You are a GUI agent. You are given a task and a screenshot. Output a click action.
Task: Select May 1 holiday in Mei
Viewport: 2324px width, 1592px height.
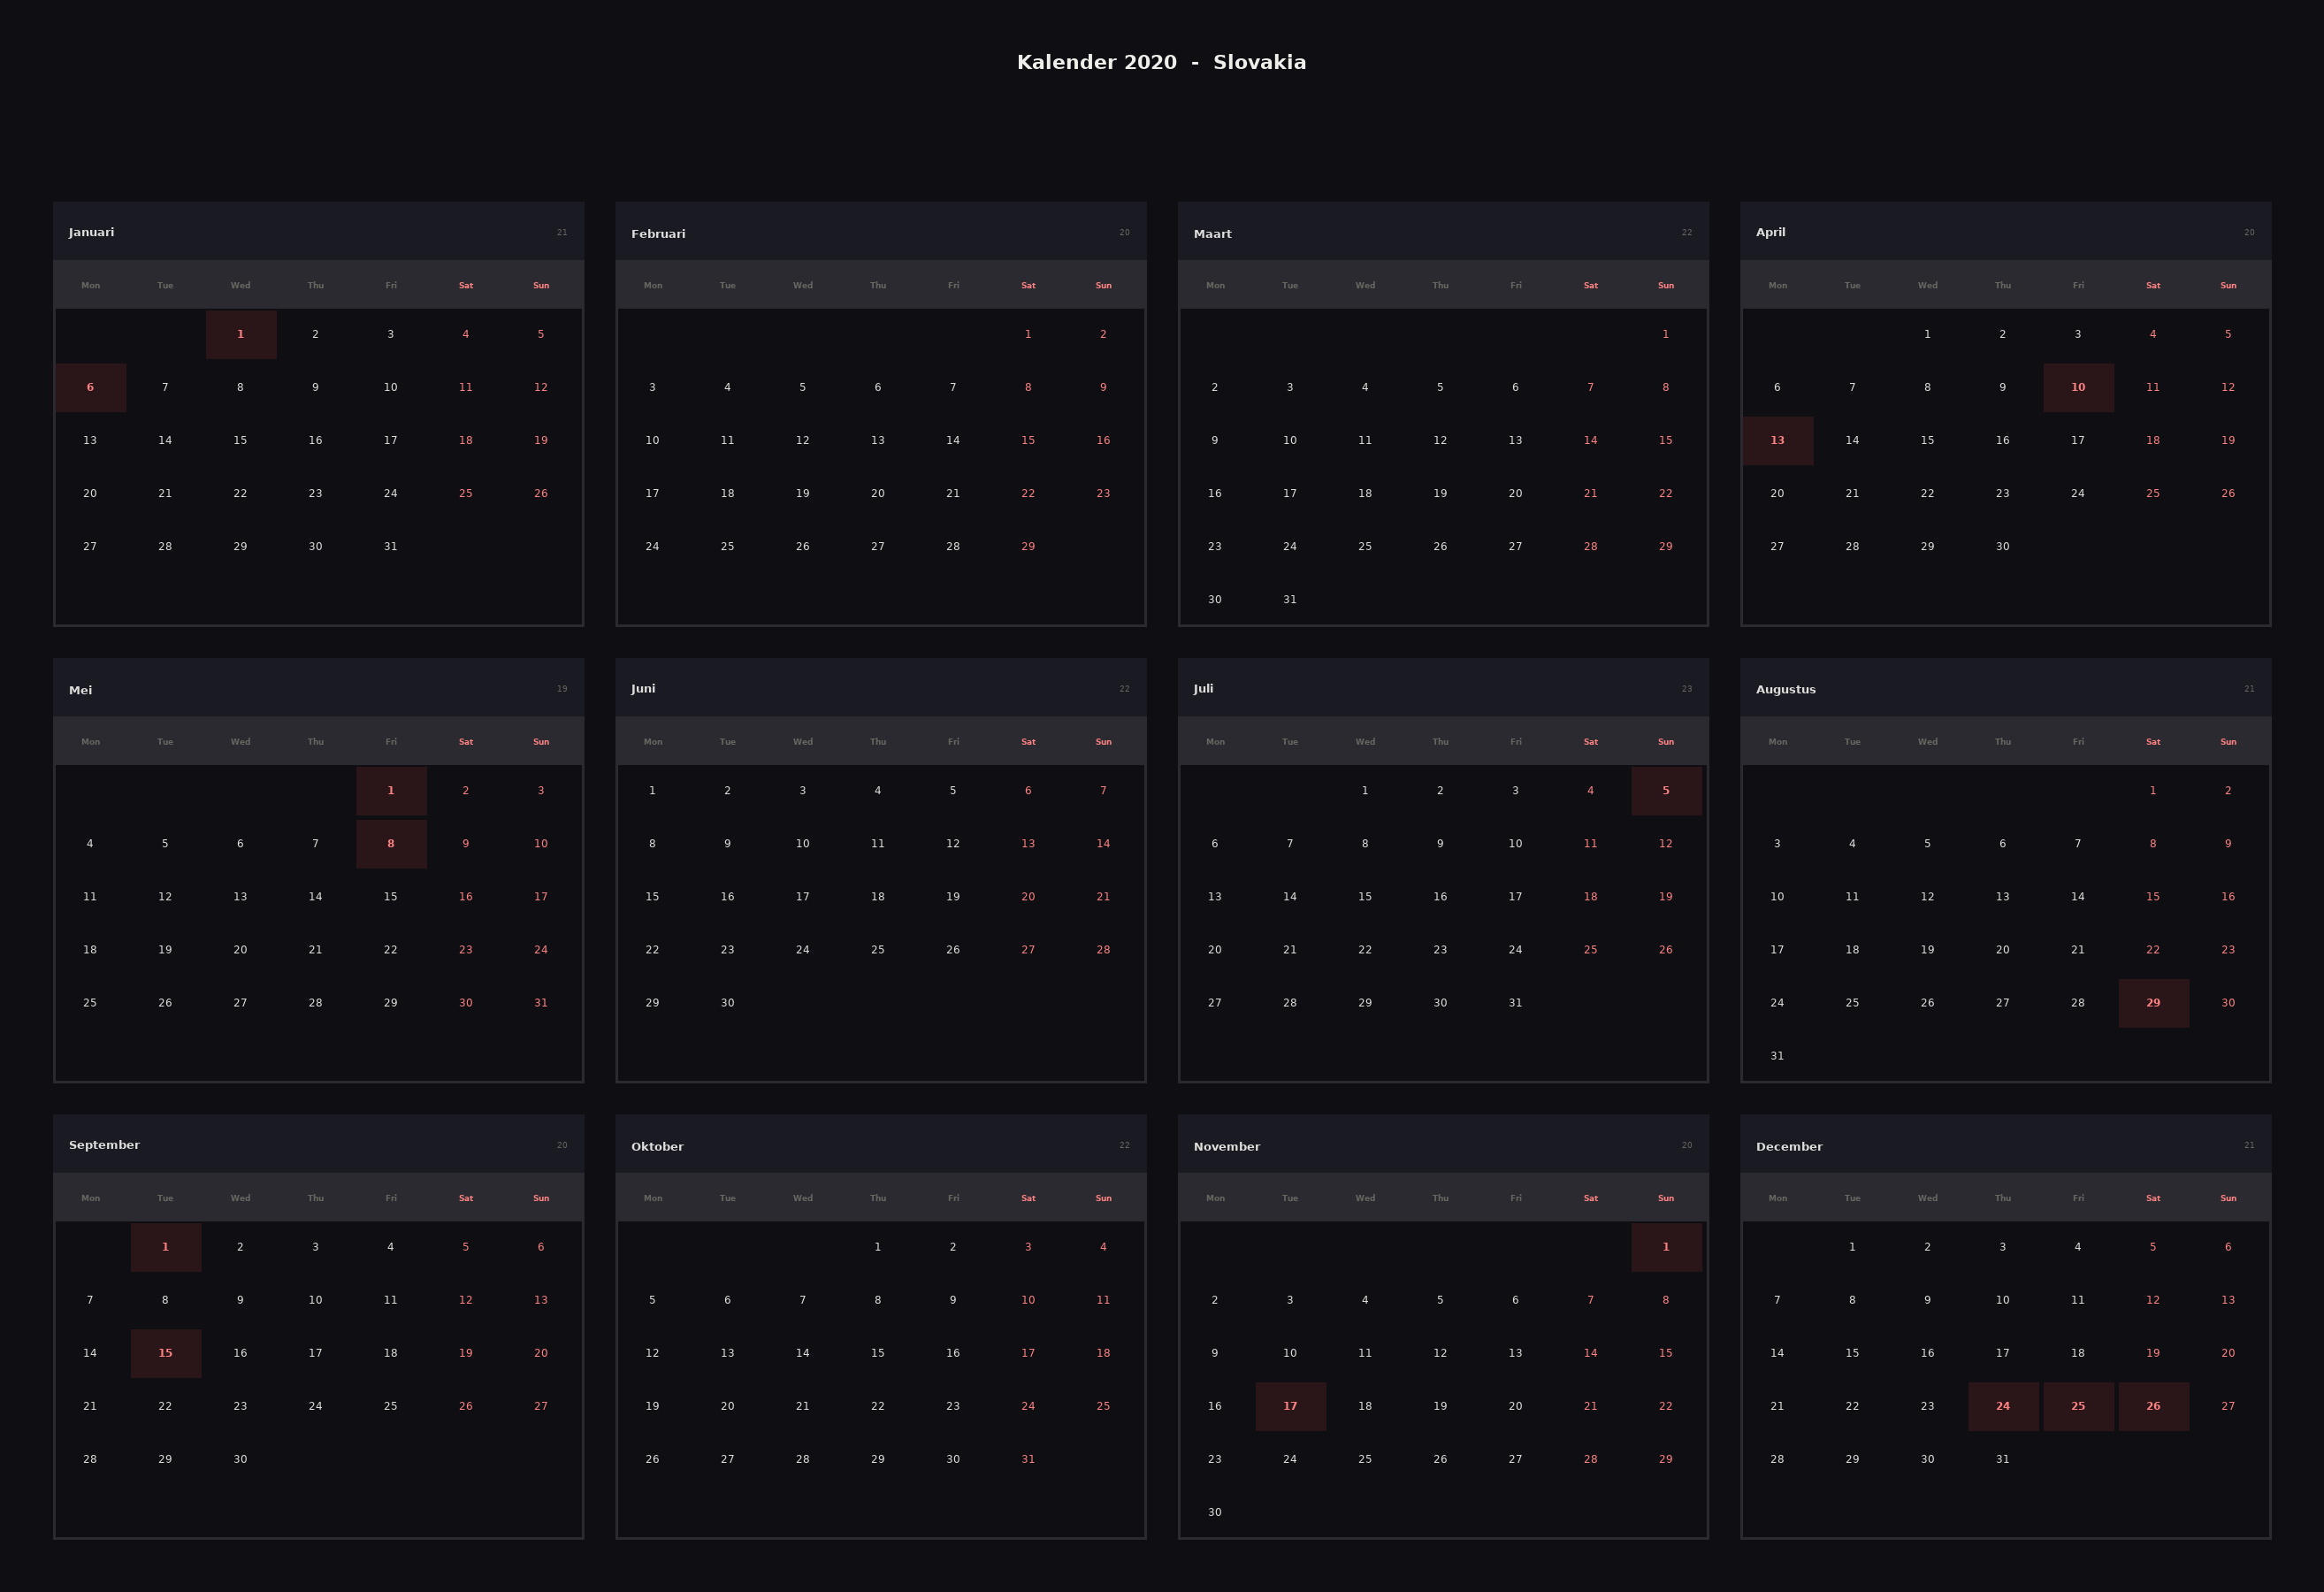pyautogui.click(x=391, y=791)
